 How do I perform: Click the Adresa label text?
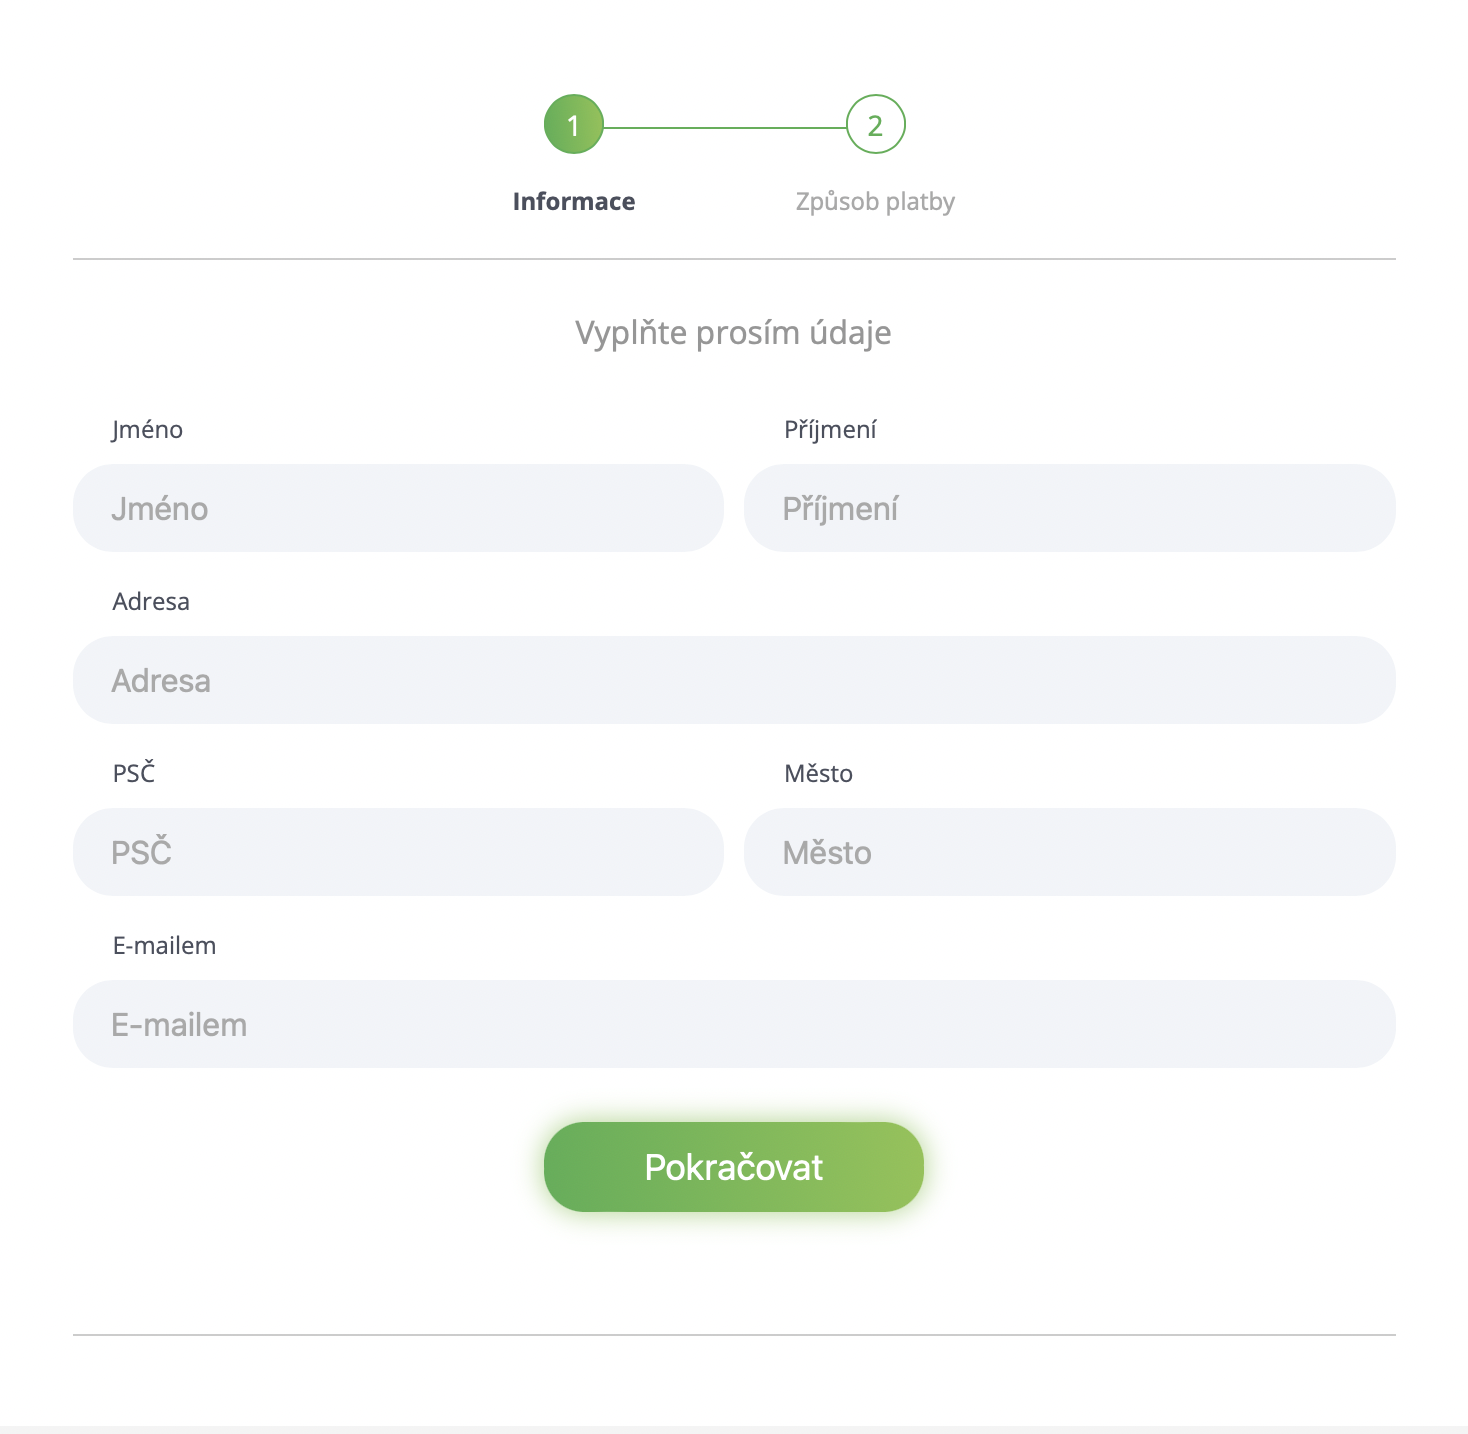[x=151, y=602]
